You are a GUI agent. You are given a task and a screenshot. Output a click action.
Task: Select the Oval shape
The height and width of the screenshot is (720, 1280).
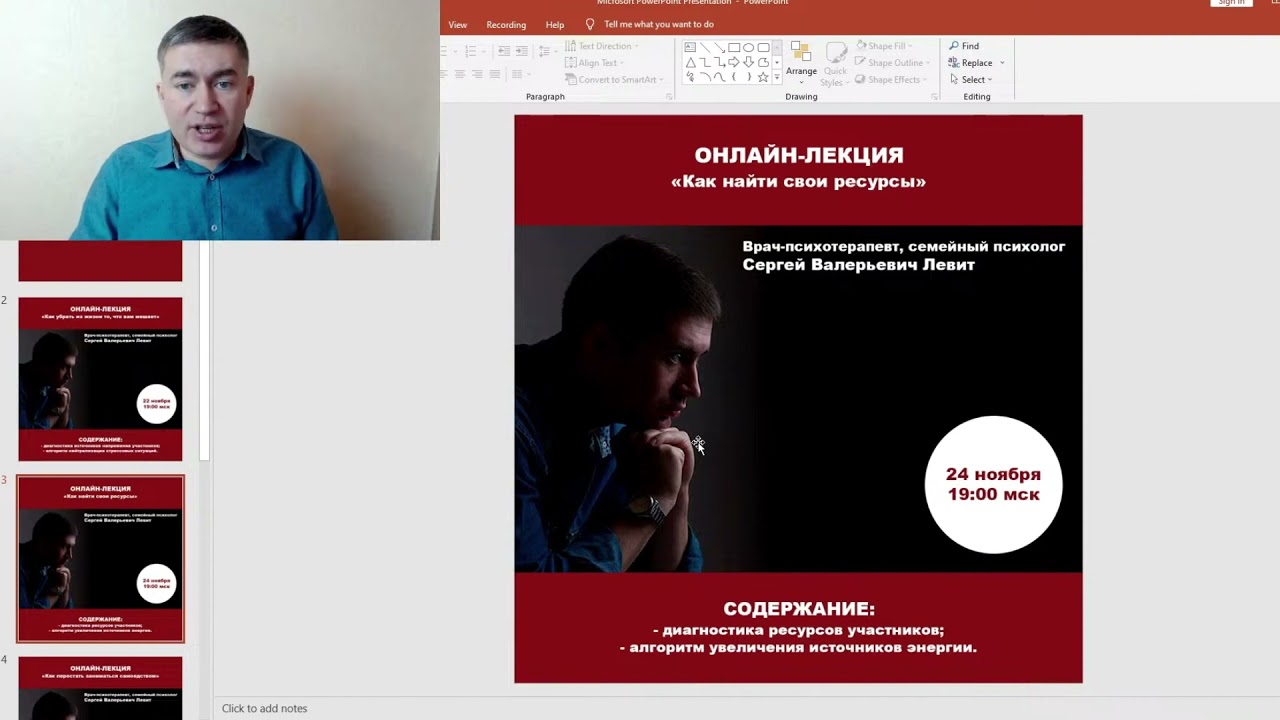[x=748, y=47]
